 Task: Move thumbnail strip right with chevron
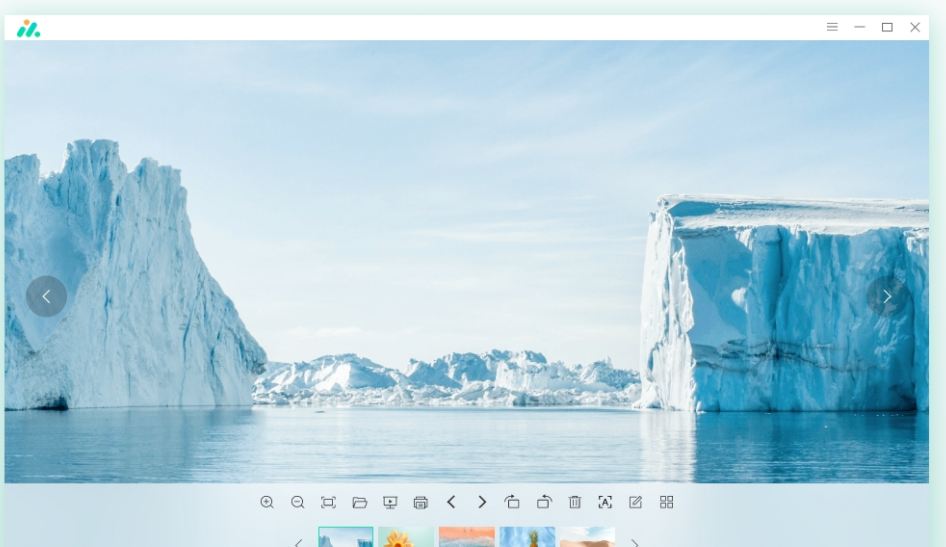(635, 543)
